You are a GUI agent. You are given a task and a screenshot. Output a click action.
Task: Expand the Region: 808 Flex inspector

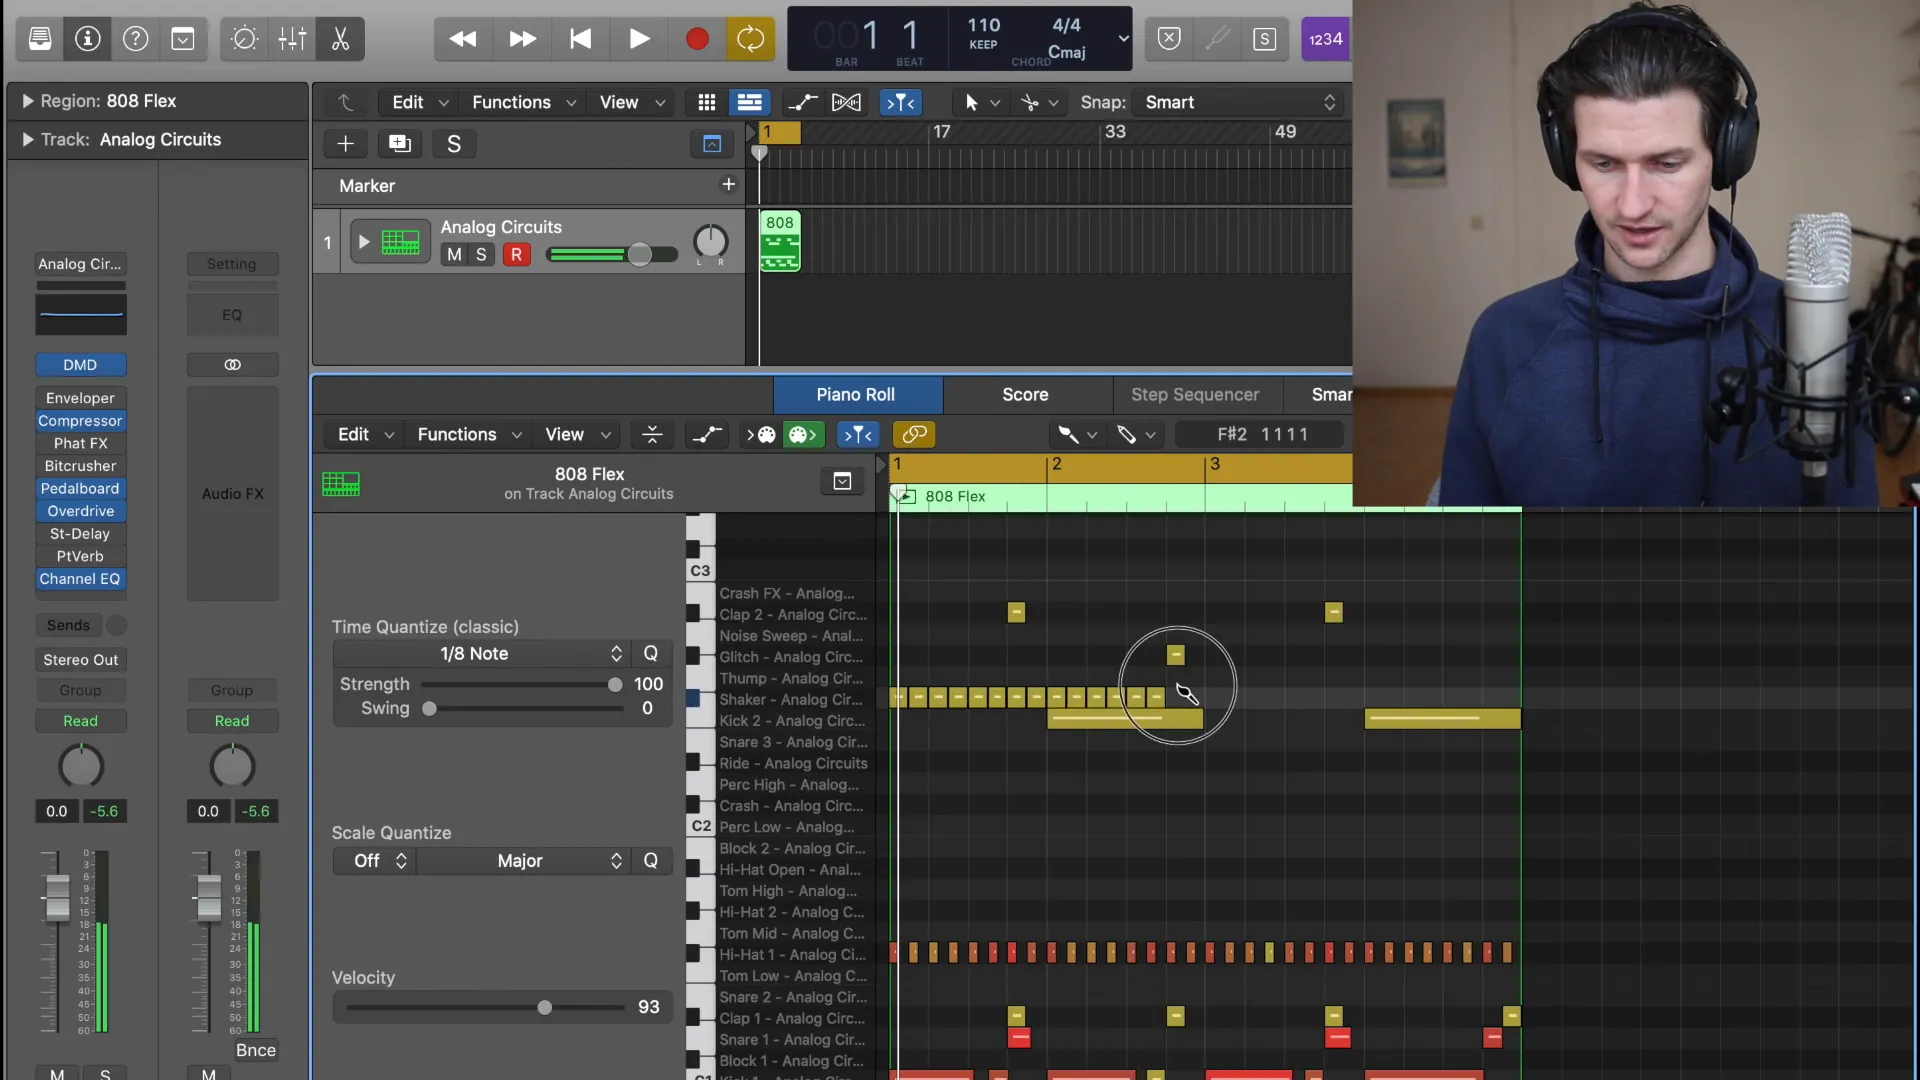coord(28,101)
